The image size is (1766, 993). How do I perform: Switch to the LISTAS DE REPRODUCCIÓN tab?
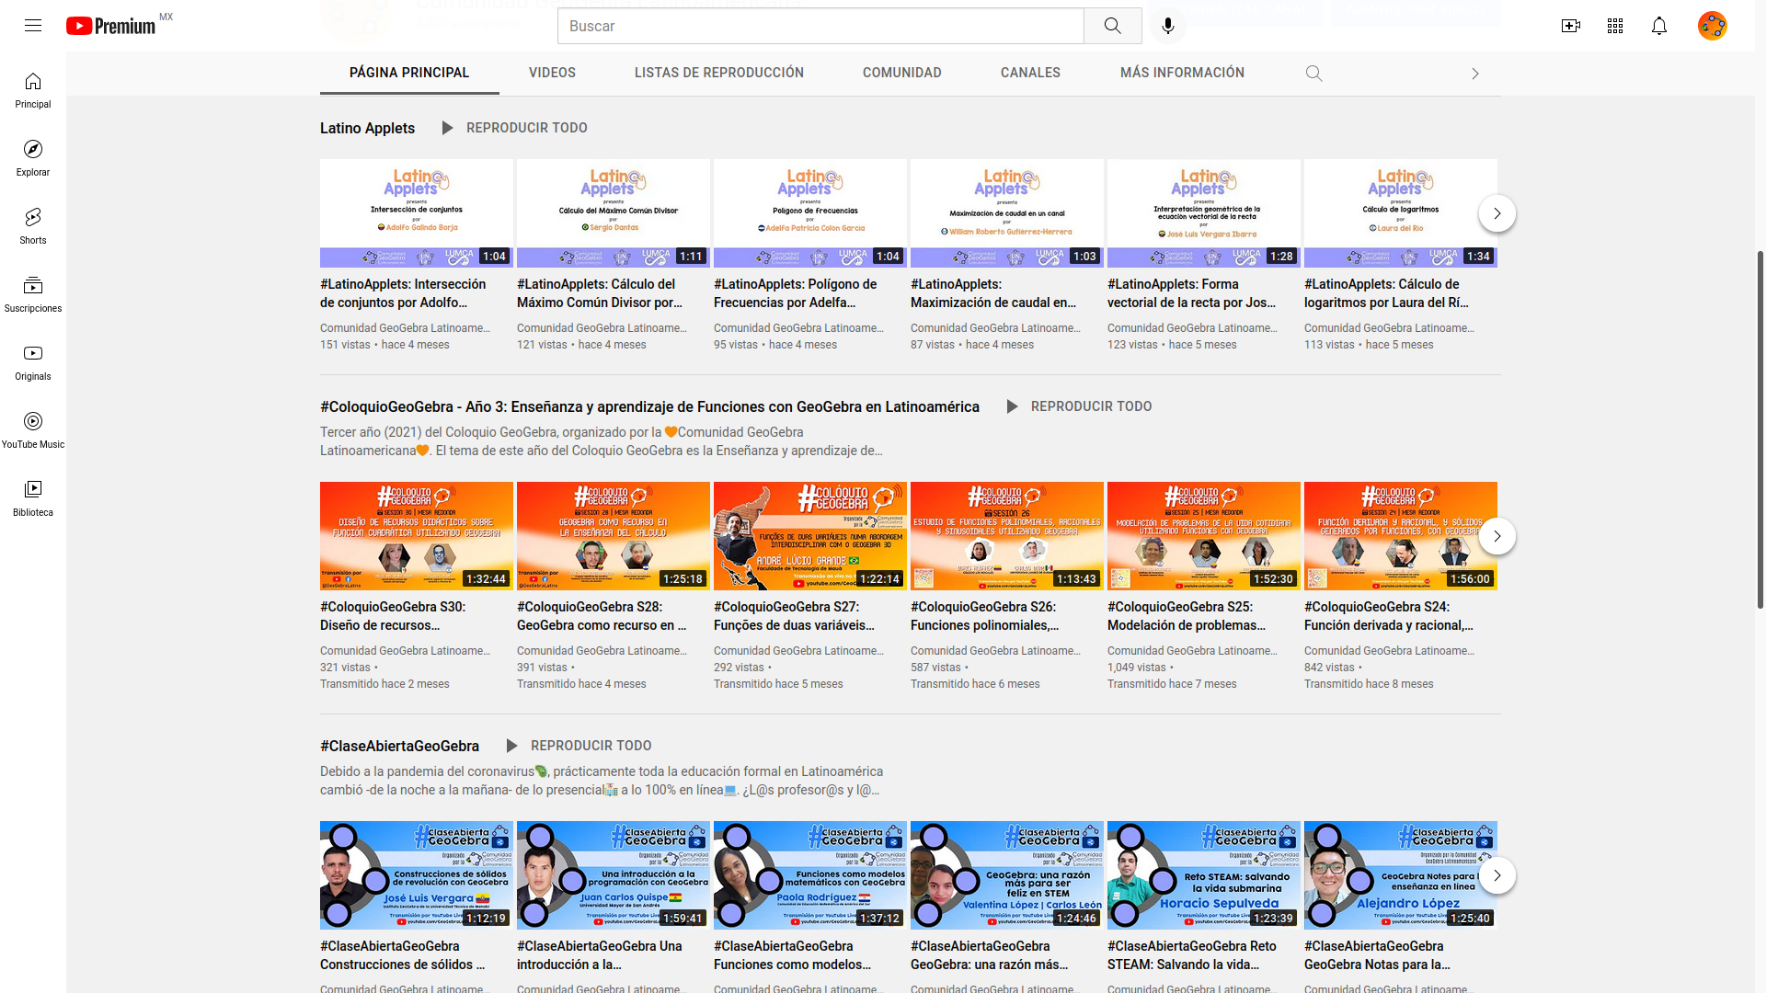click(718, 73)
